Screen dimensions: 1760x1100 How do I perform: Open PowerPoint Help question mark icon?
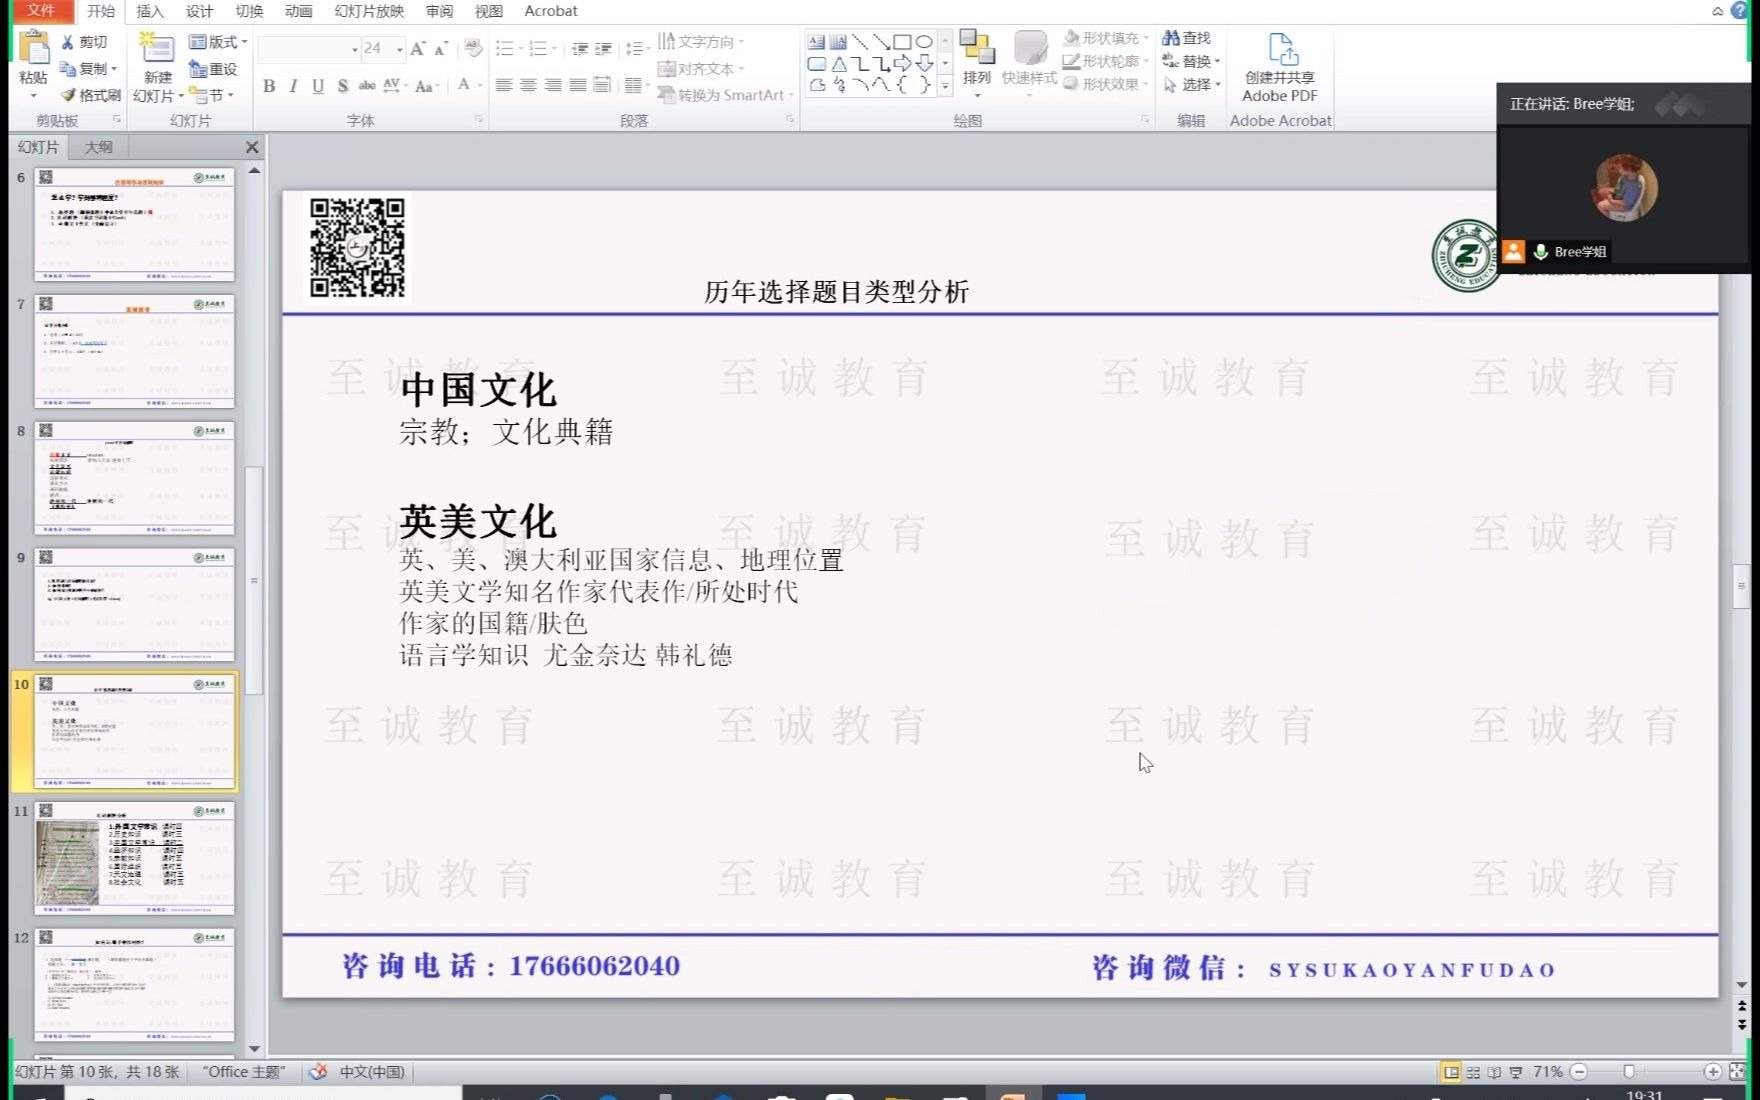click(x=1741, y=10)
